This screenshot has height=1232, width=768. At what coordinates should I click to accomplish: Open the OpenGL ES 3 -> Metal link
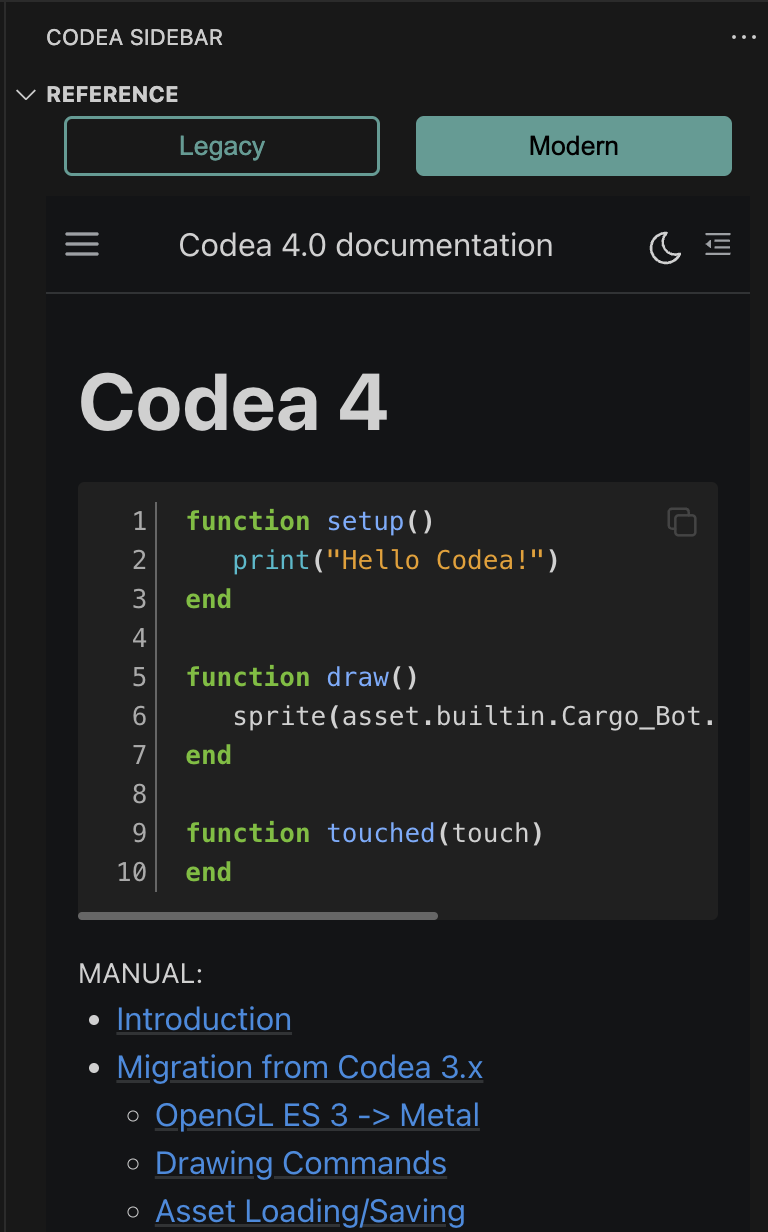[318, 1115]
